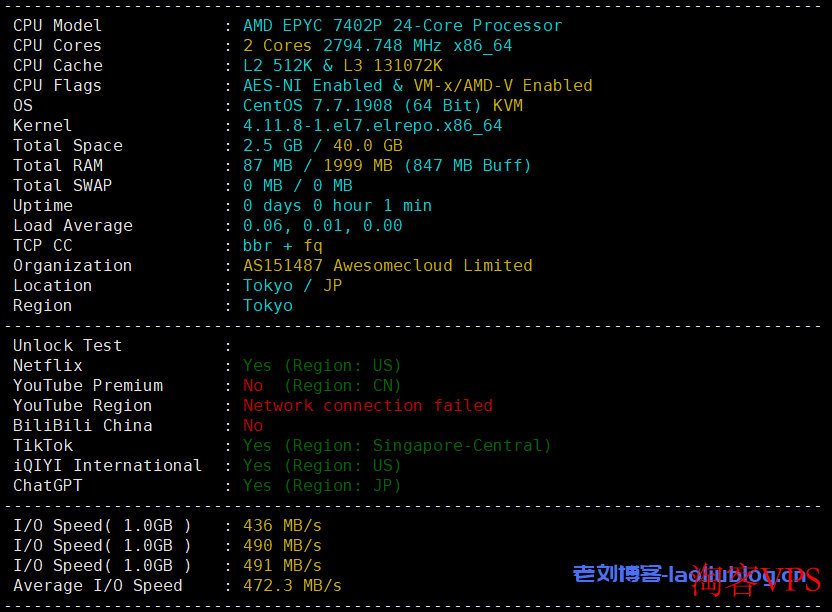
Task: Click the Average I/O Speed 472.3 MB/s value
Action: (x=292, y=585)
